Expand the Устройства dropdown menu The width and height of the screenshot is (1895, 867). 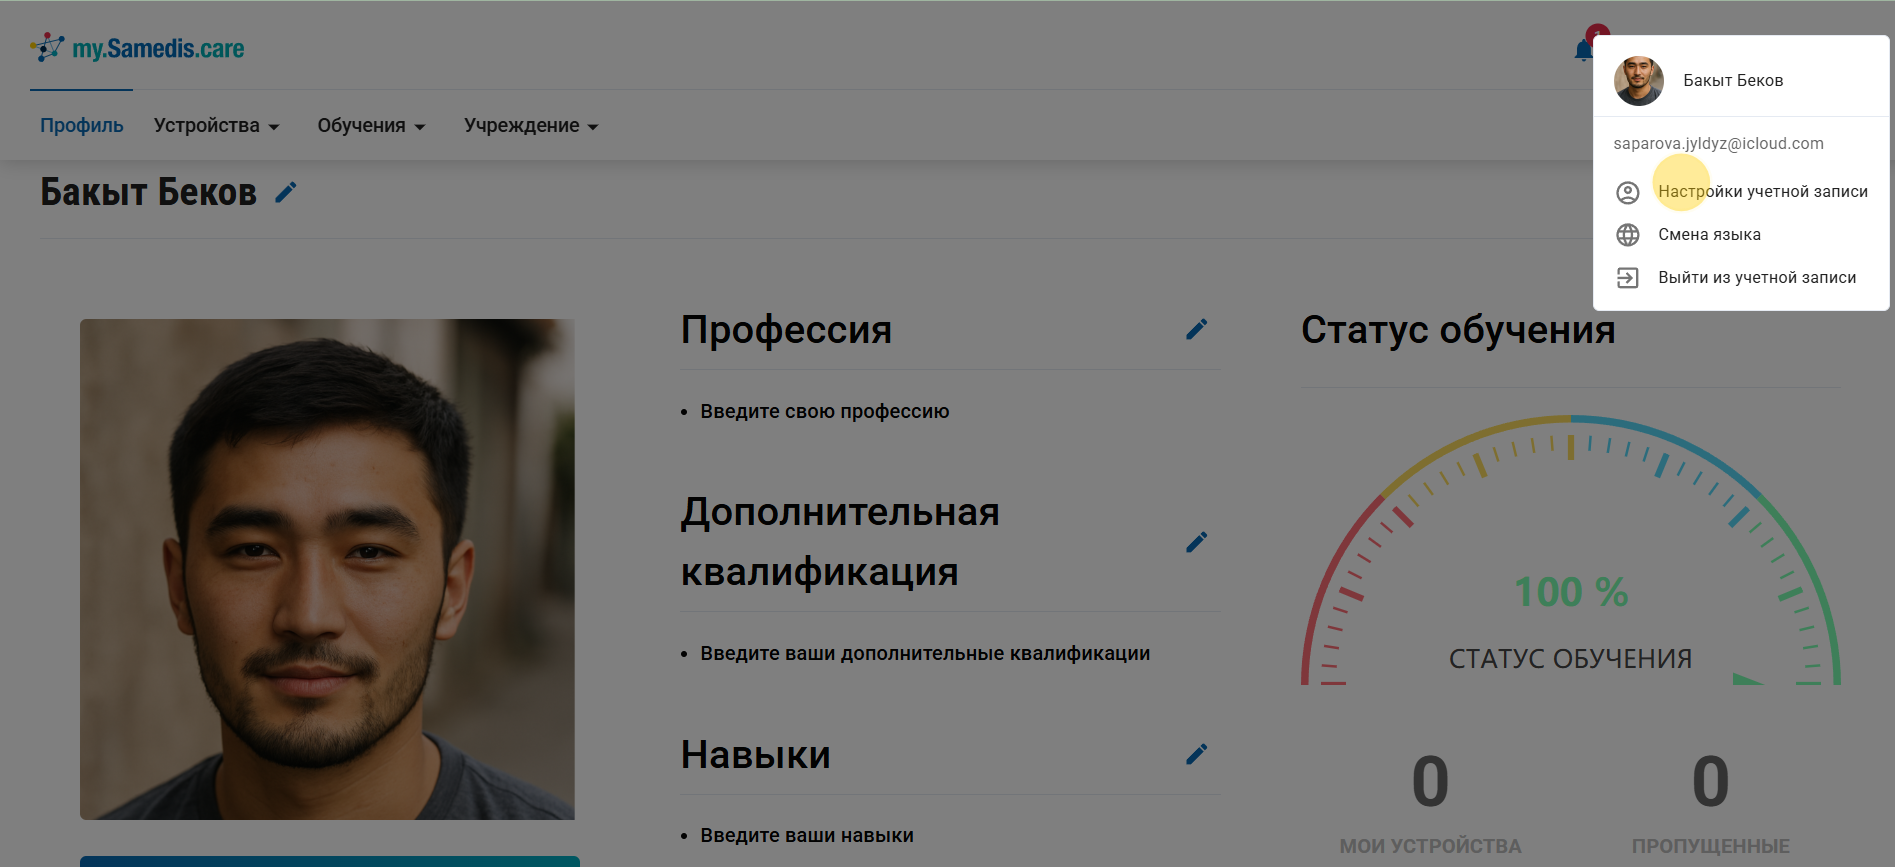click(216, 126)
